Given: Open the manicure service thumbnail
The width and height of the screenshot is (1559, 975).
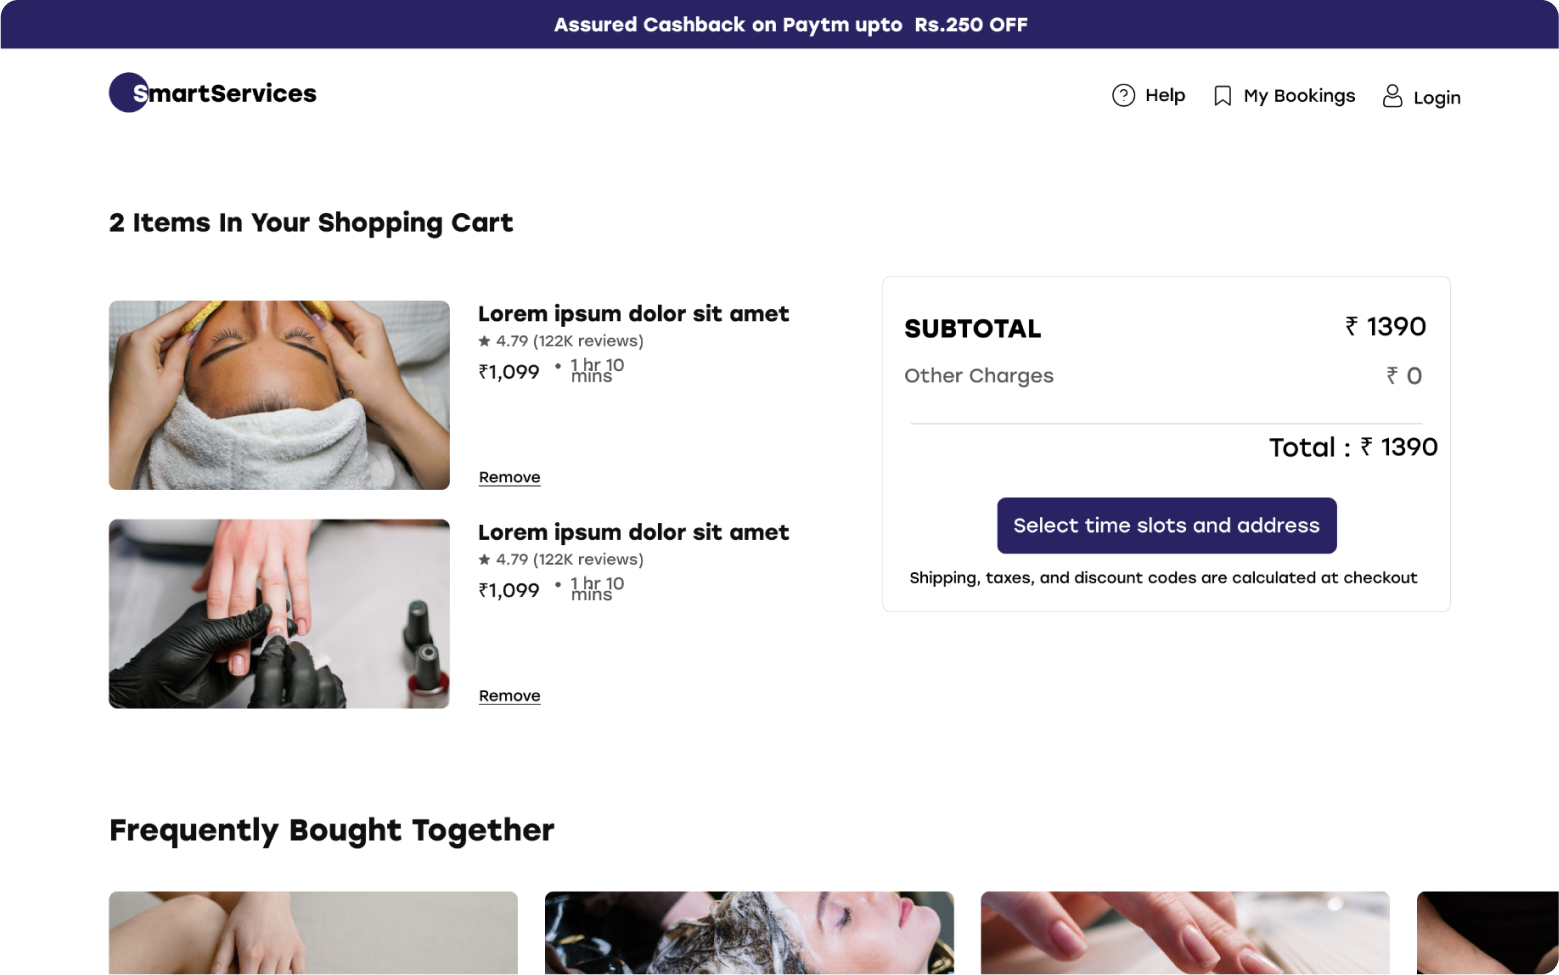Looking at the screenshot, I should pos(279,613).
